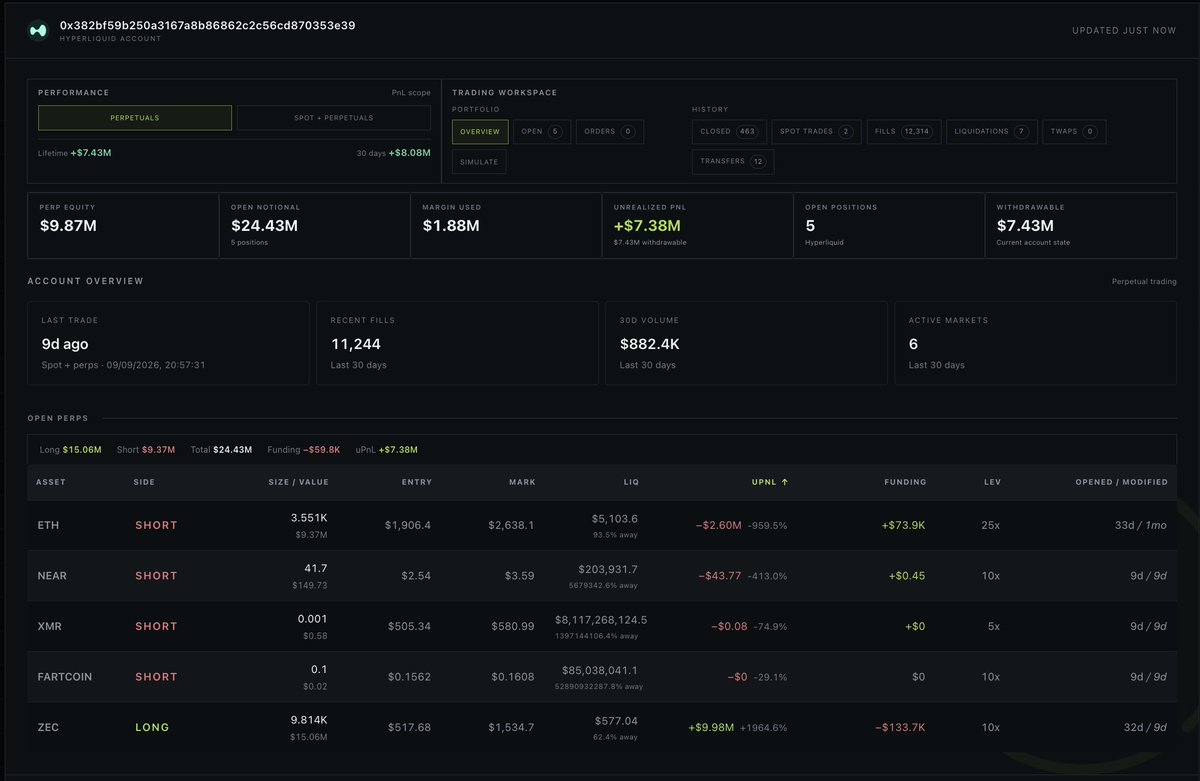Open the TWAPS tab
This screenshot has width=1200, height=781.
(x=1074, y=131)
